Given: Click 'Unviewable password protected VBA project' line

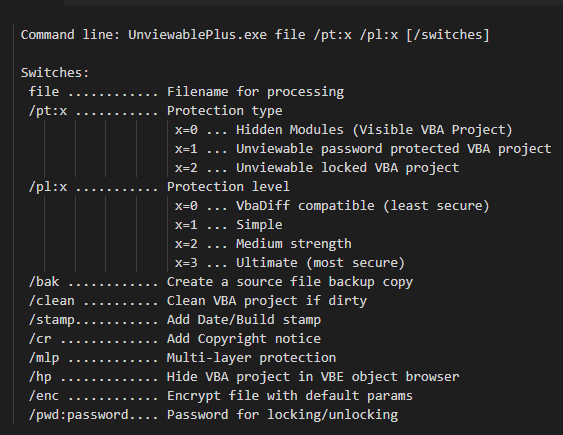Looking at the screenshot, I should 363,149.
